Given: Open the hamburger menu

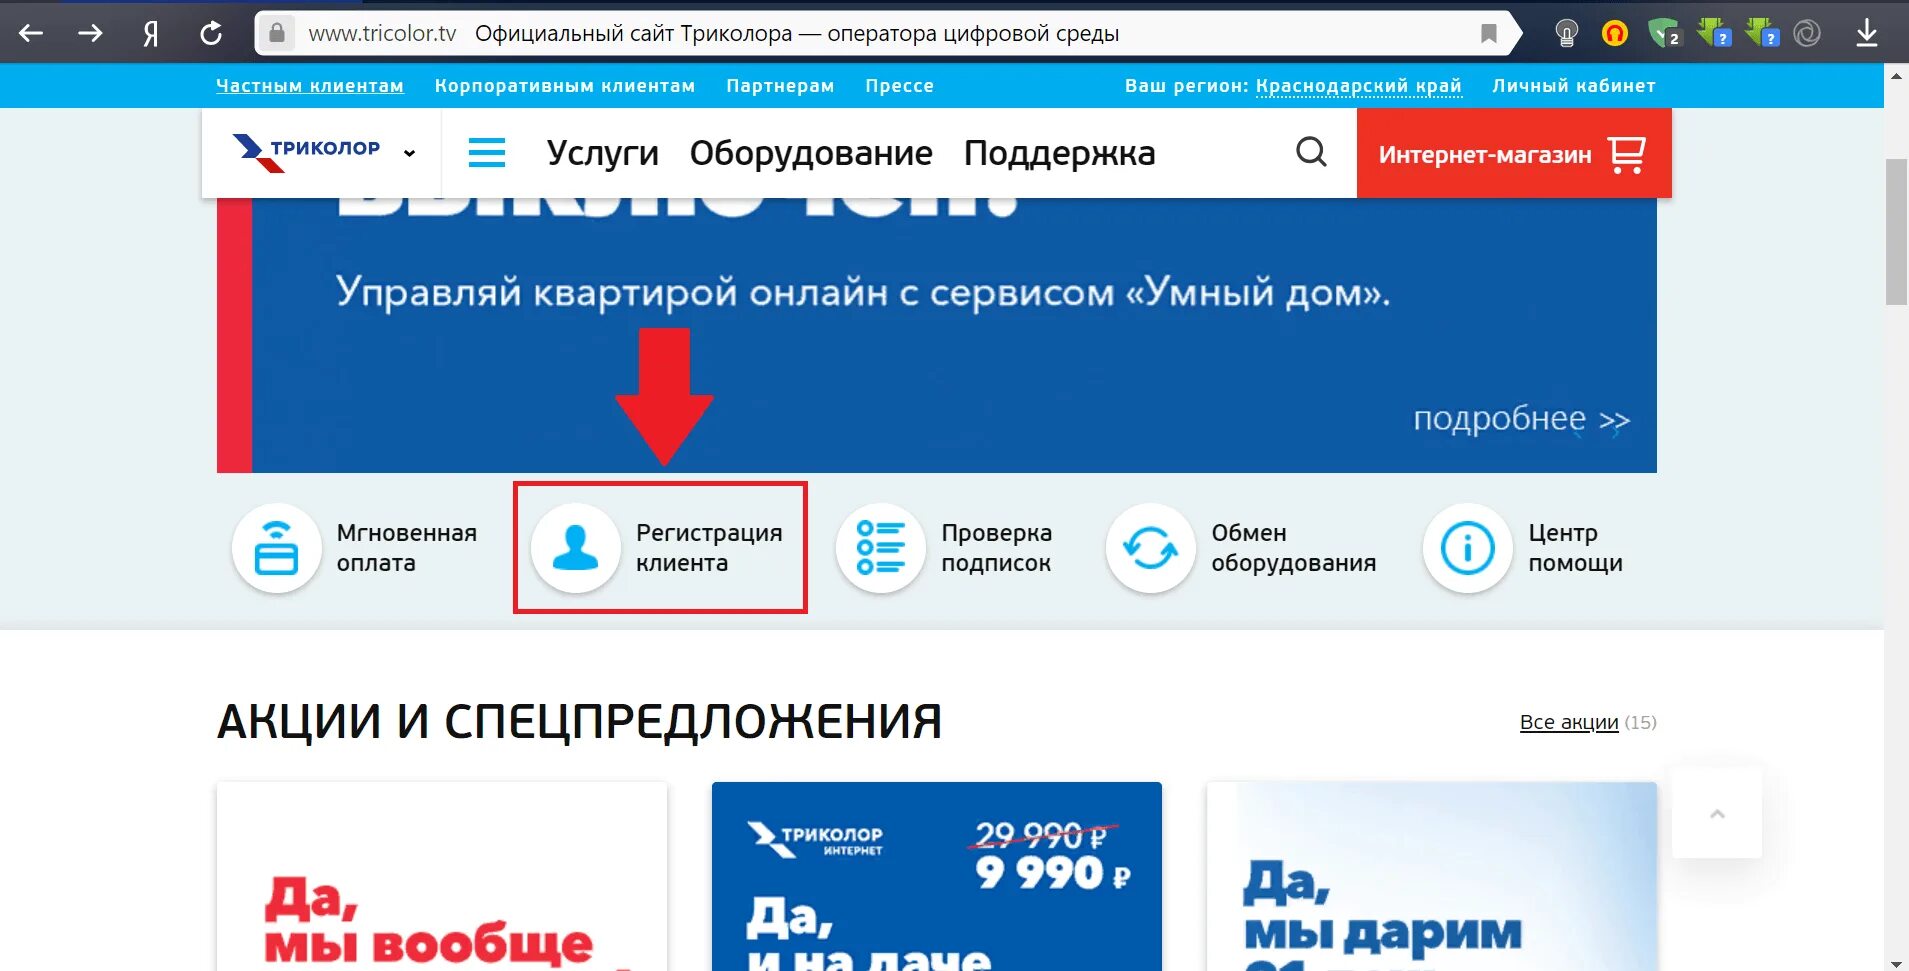Looking at the screenshot, I should 487,153.
